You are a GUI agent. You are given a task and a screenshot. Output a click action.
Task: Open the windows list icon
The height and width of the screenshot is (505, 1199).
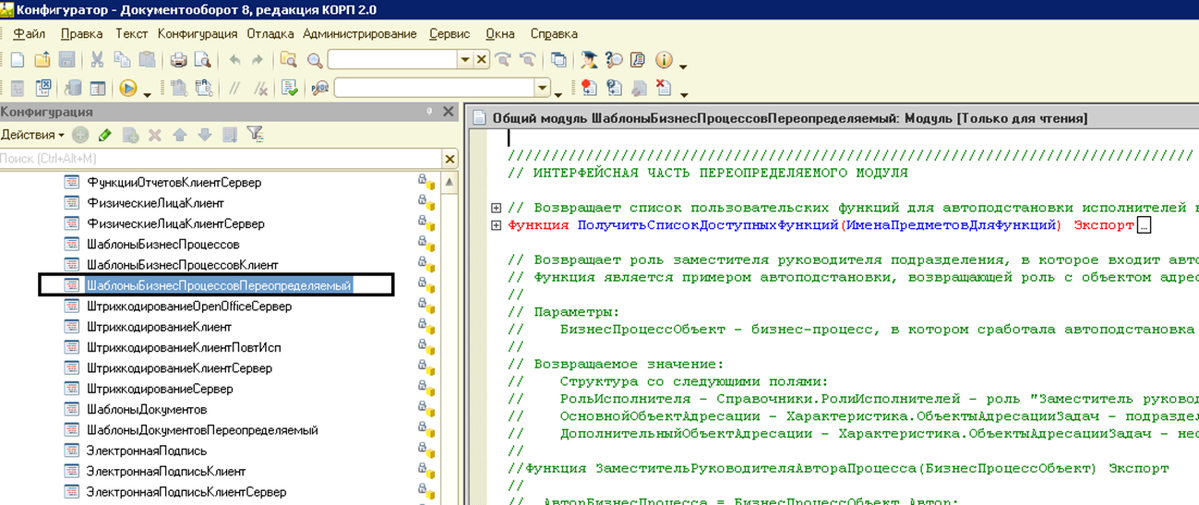(x=559, y=60)
